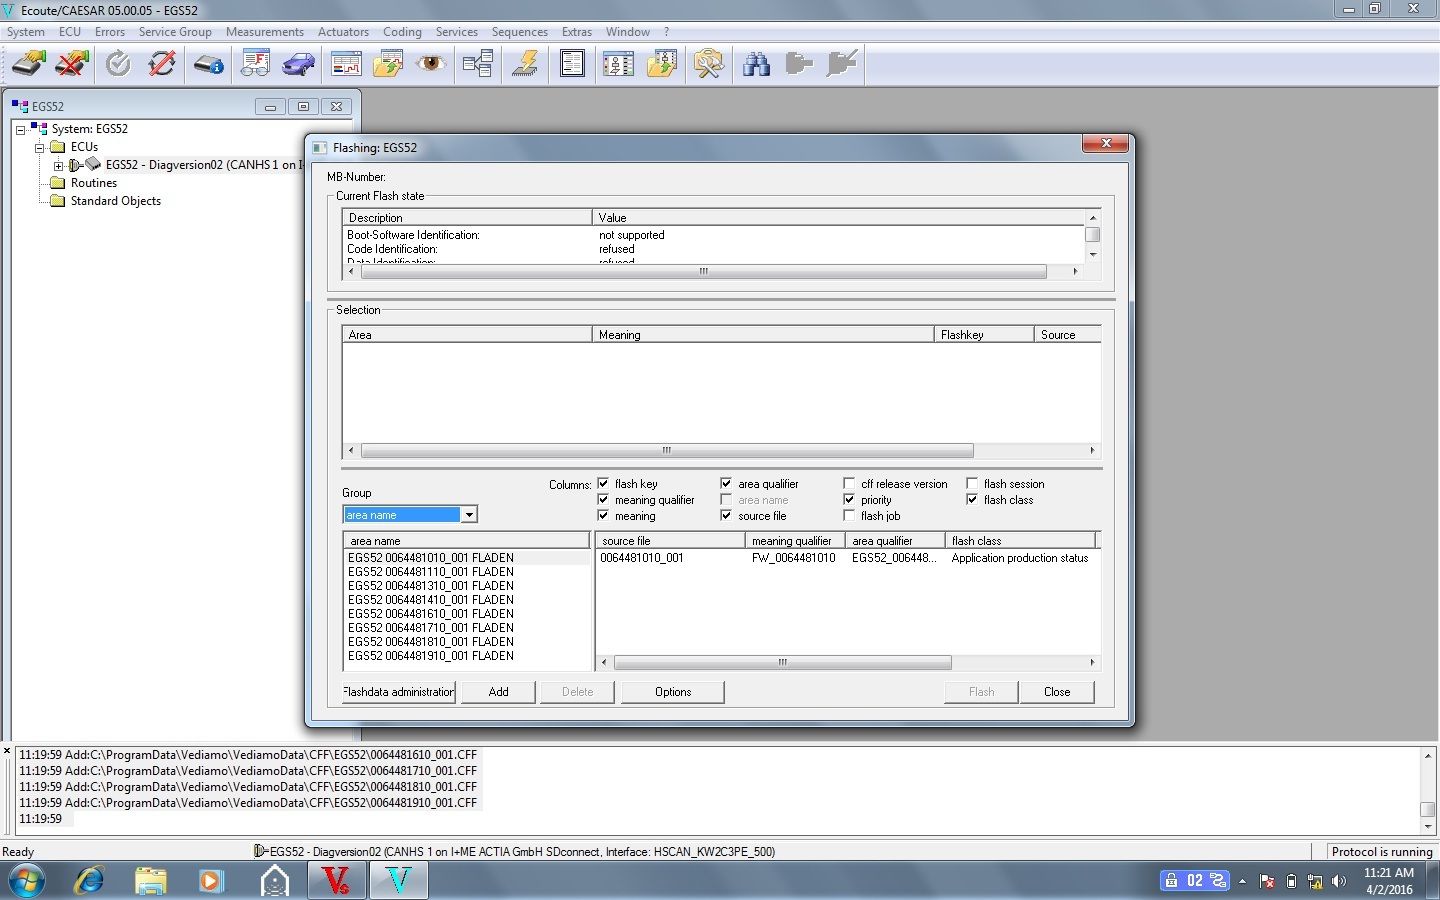
Task: Toggle the priority column checkbox
Action: (849, 500)
